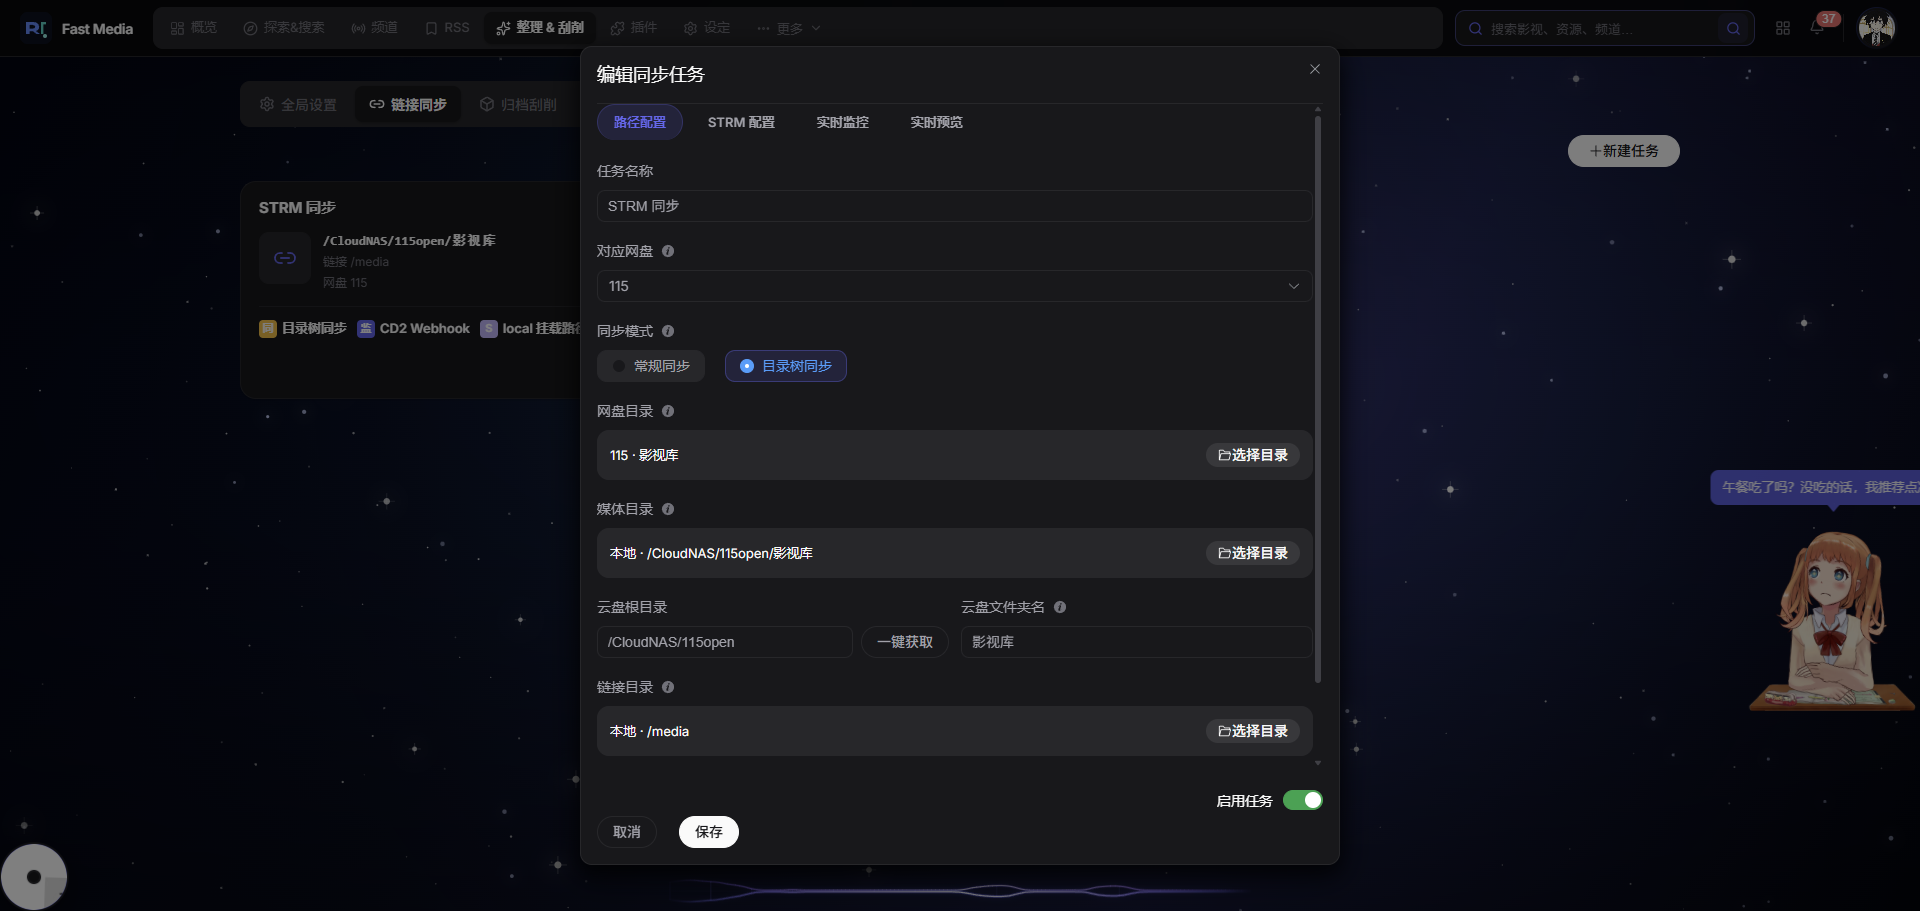Open the 更多 menu in navigation bar
Screen dimensions: 1920x911
(x=789, y=28)
